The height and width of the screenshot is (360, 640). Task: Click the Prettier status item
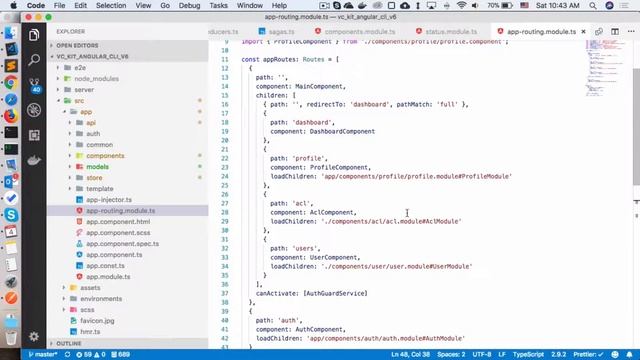(588, 354)
